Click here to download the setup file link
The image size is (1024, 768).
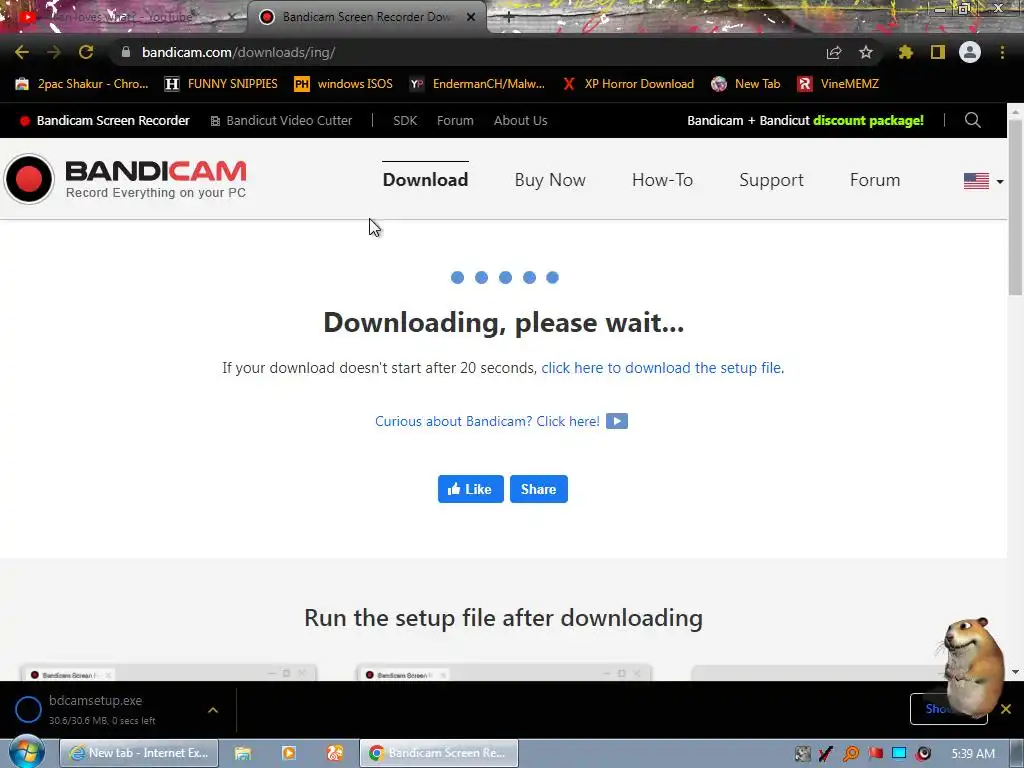coord(662,368)
